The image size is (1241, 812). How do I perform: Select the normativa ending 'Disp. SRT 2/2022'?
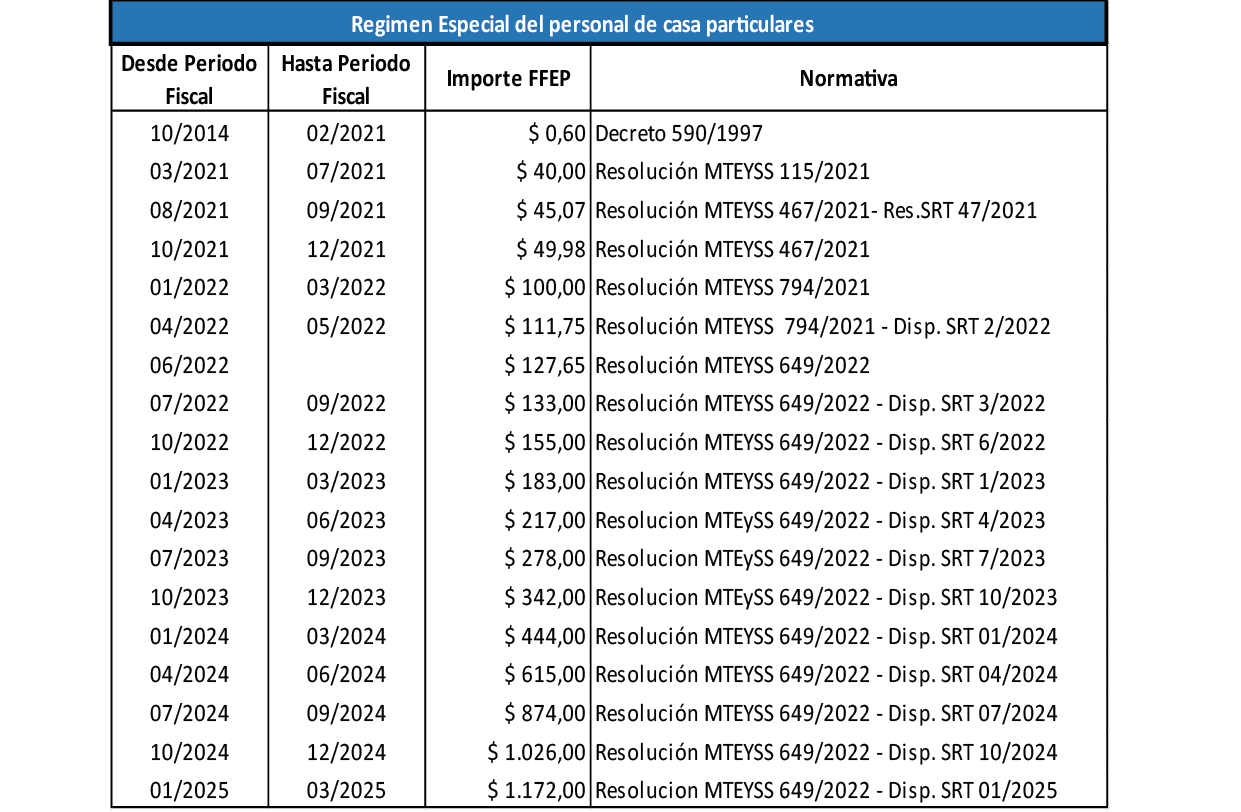click(822, 326)
